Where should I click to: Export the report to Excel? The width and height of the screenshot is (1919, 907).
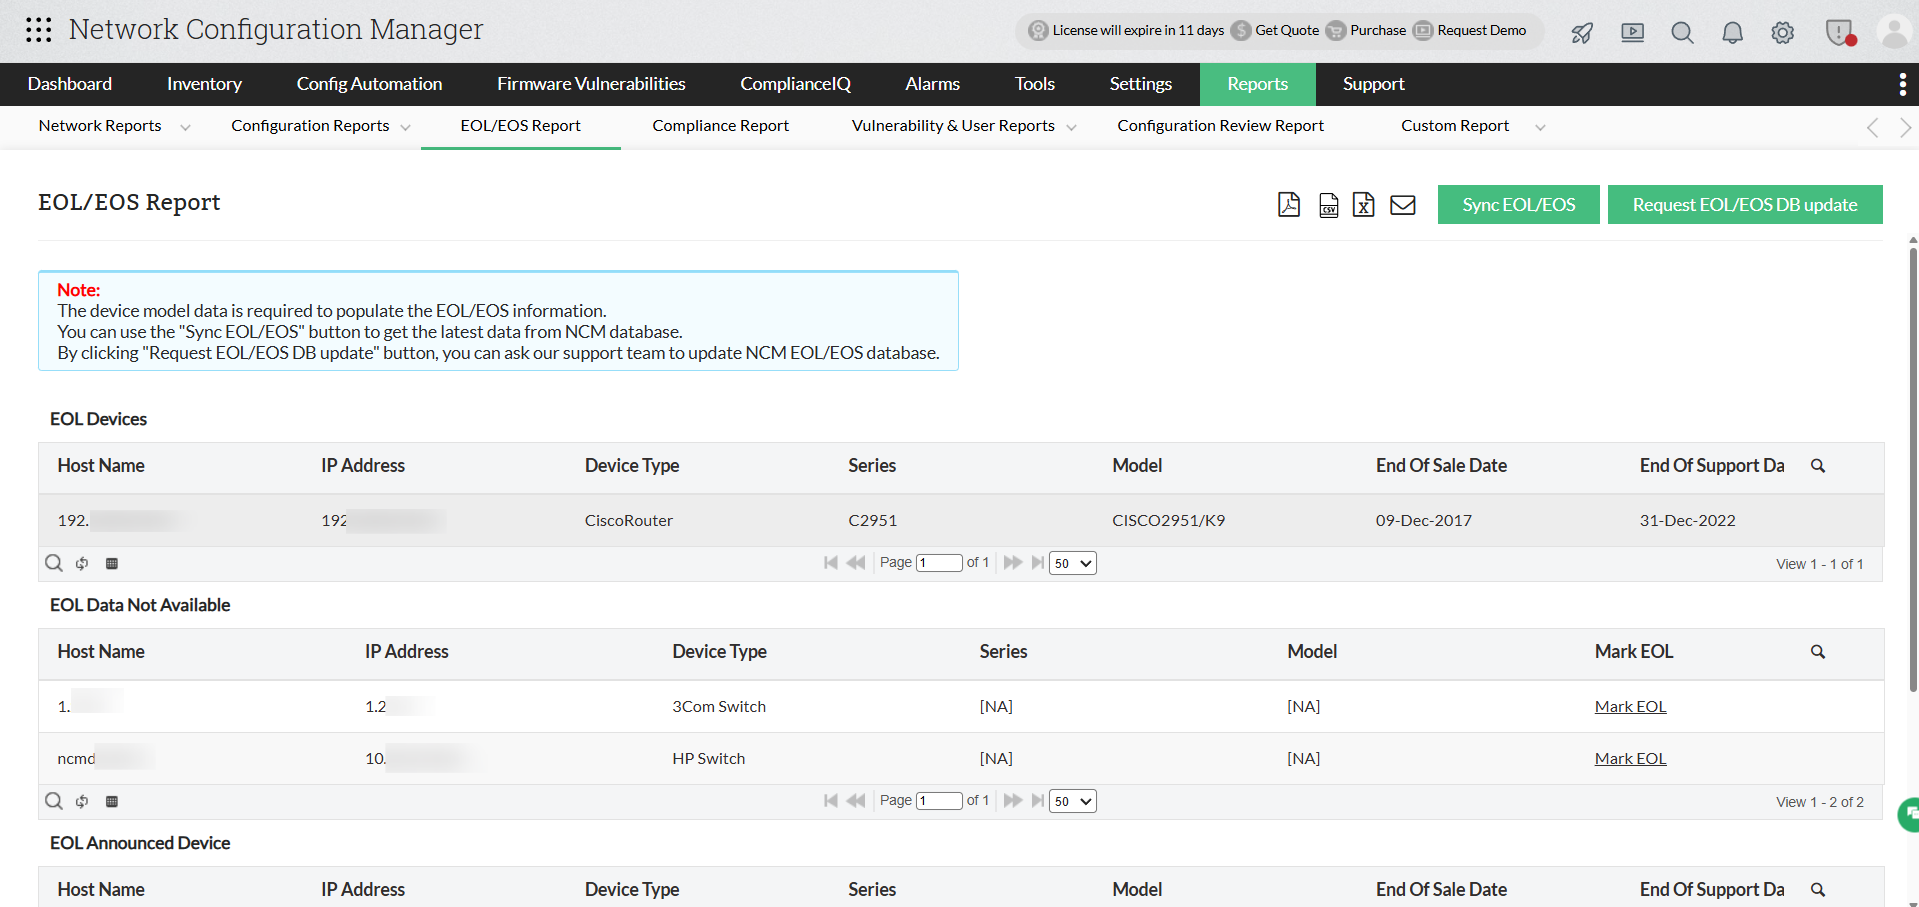[x=1363, y=204]
